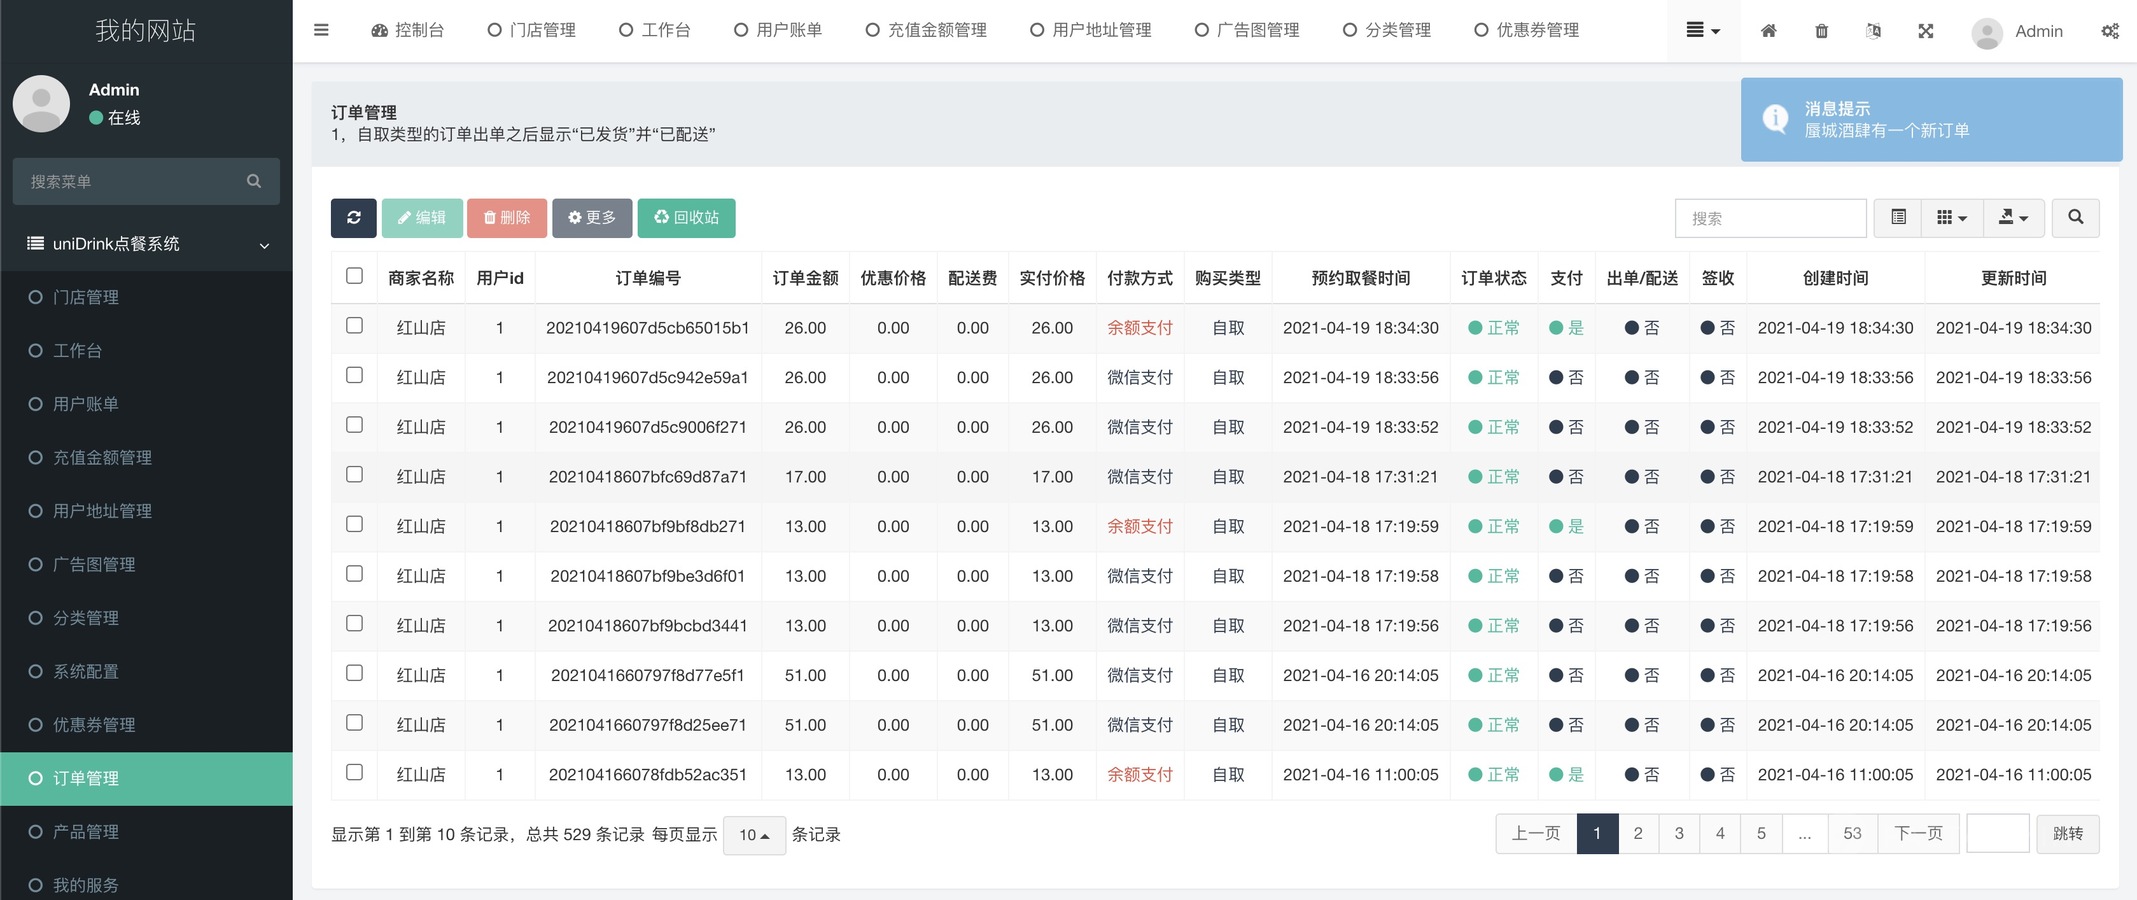Viewport: 2137px width, 900px height.
Task: Toggle fullscreen mode icon
Action: point(1925,31)
